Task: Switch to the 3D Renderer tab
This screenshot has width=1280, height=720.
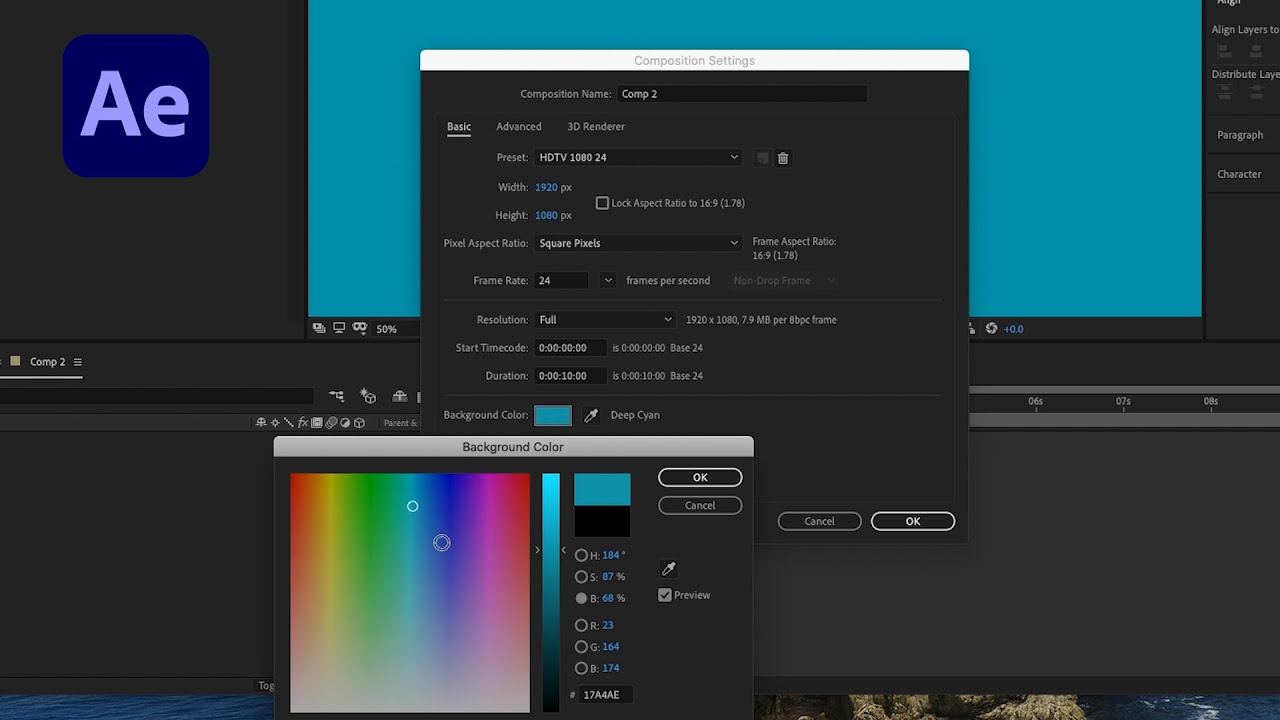Action: coord(596,127)
